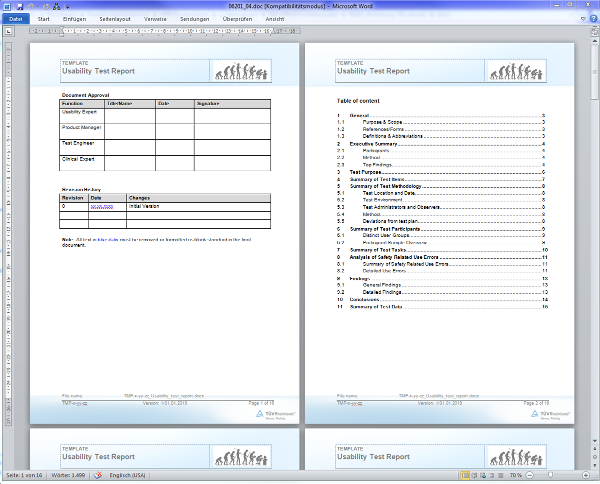Click the tab stop selector left of ruler

[x=8, y=31]
